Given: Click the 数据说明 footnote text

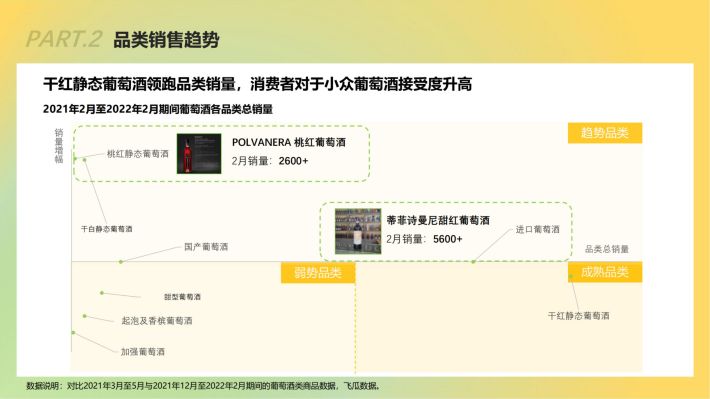Looking at the screenshot, I should click(x=203, y=386).
